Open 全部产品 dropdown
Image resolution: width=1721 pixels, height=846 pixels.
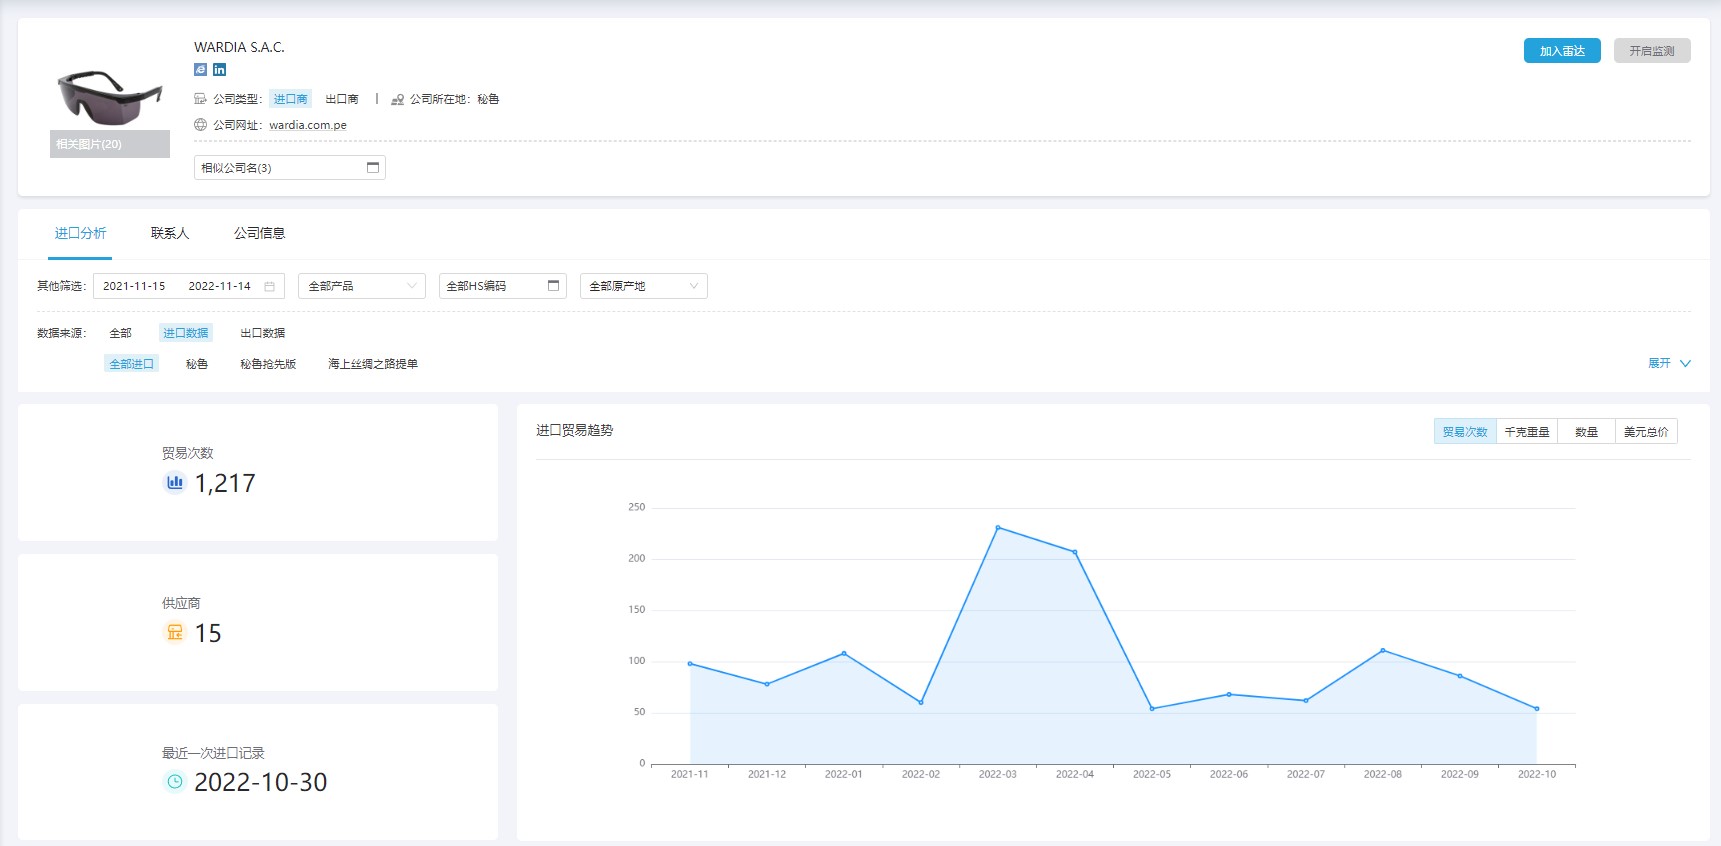point(362,286)
